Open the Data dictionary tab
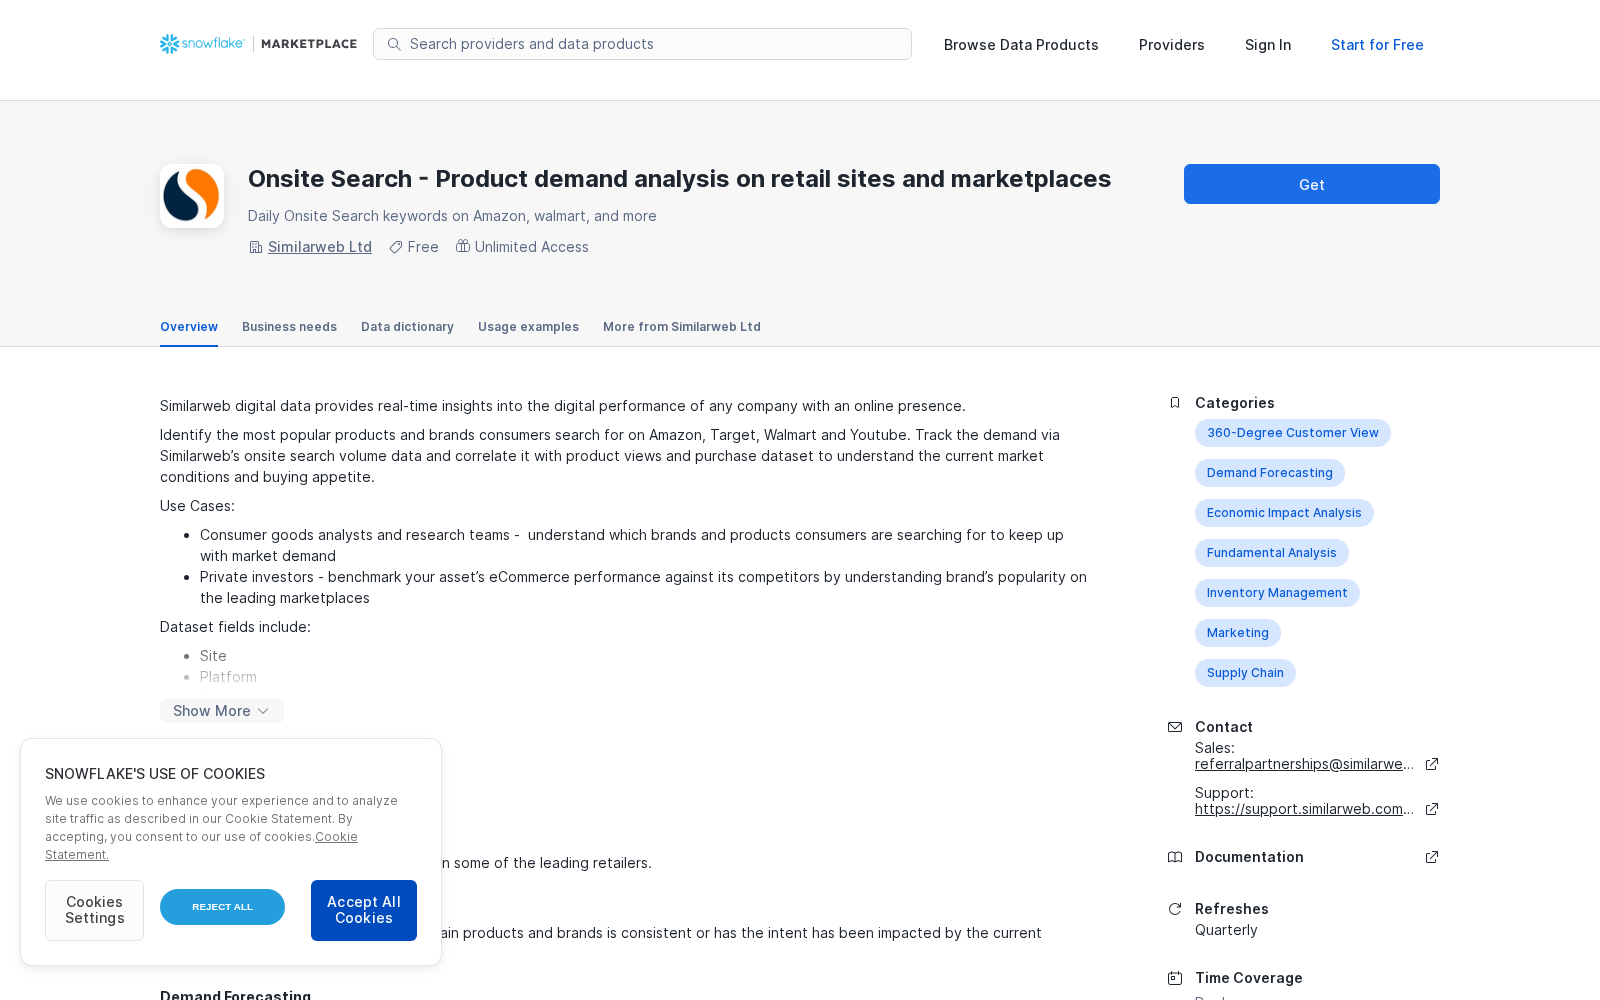1600x1000 pixels. (407, 327)
